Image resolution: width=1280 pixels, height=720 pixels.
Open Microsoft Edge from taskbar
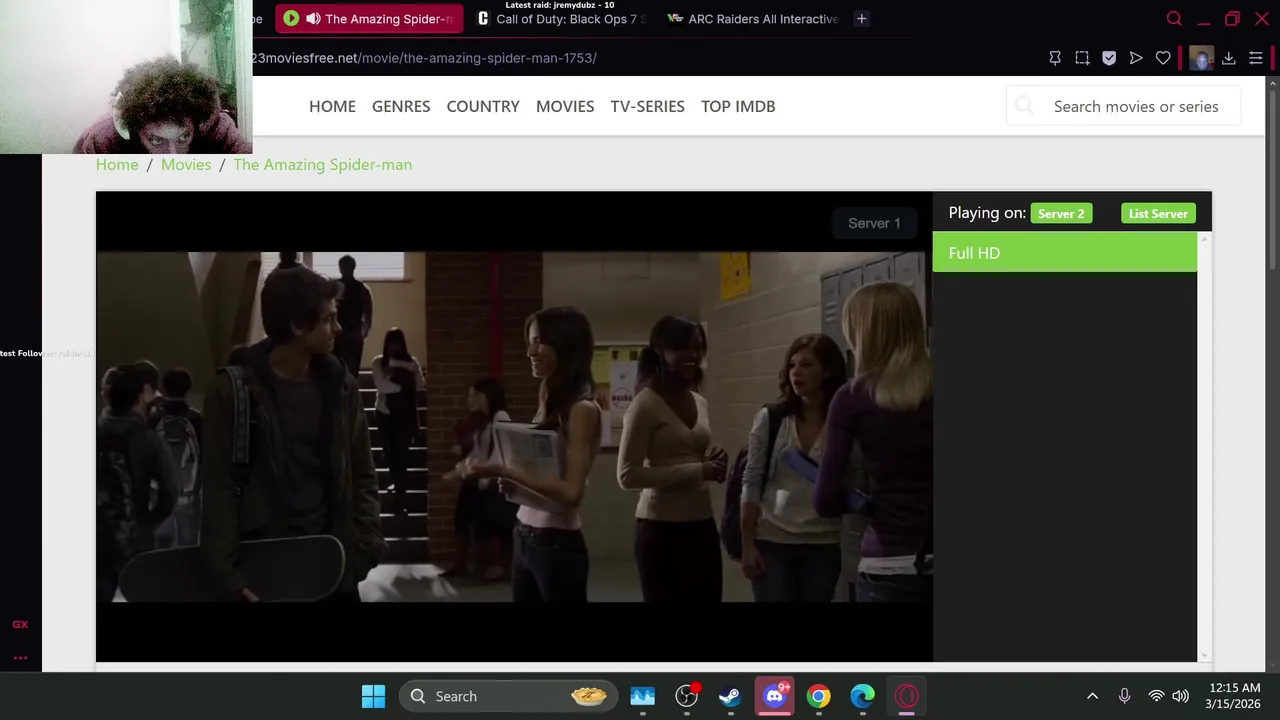tap(863, 696)
